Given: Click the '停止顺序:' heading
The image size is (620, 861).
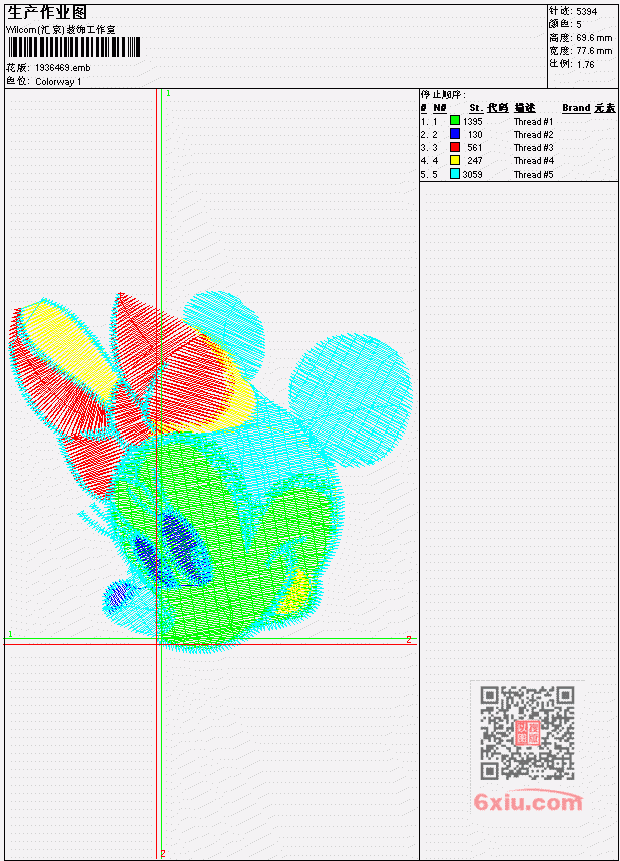Looking at the screenshot, I should (443, 95).
